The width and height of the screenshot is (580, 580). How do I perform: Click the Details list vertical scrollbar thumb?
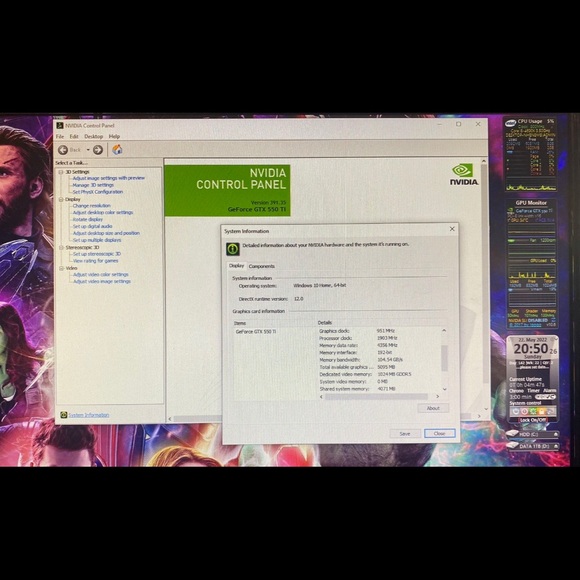point(444,358)
